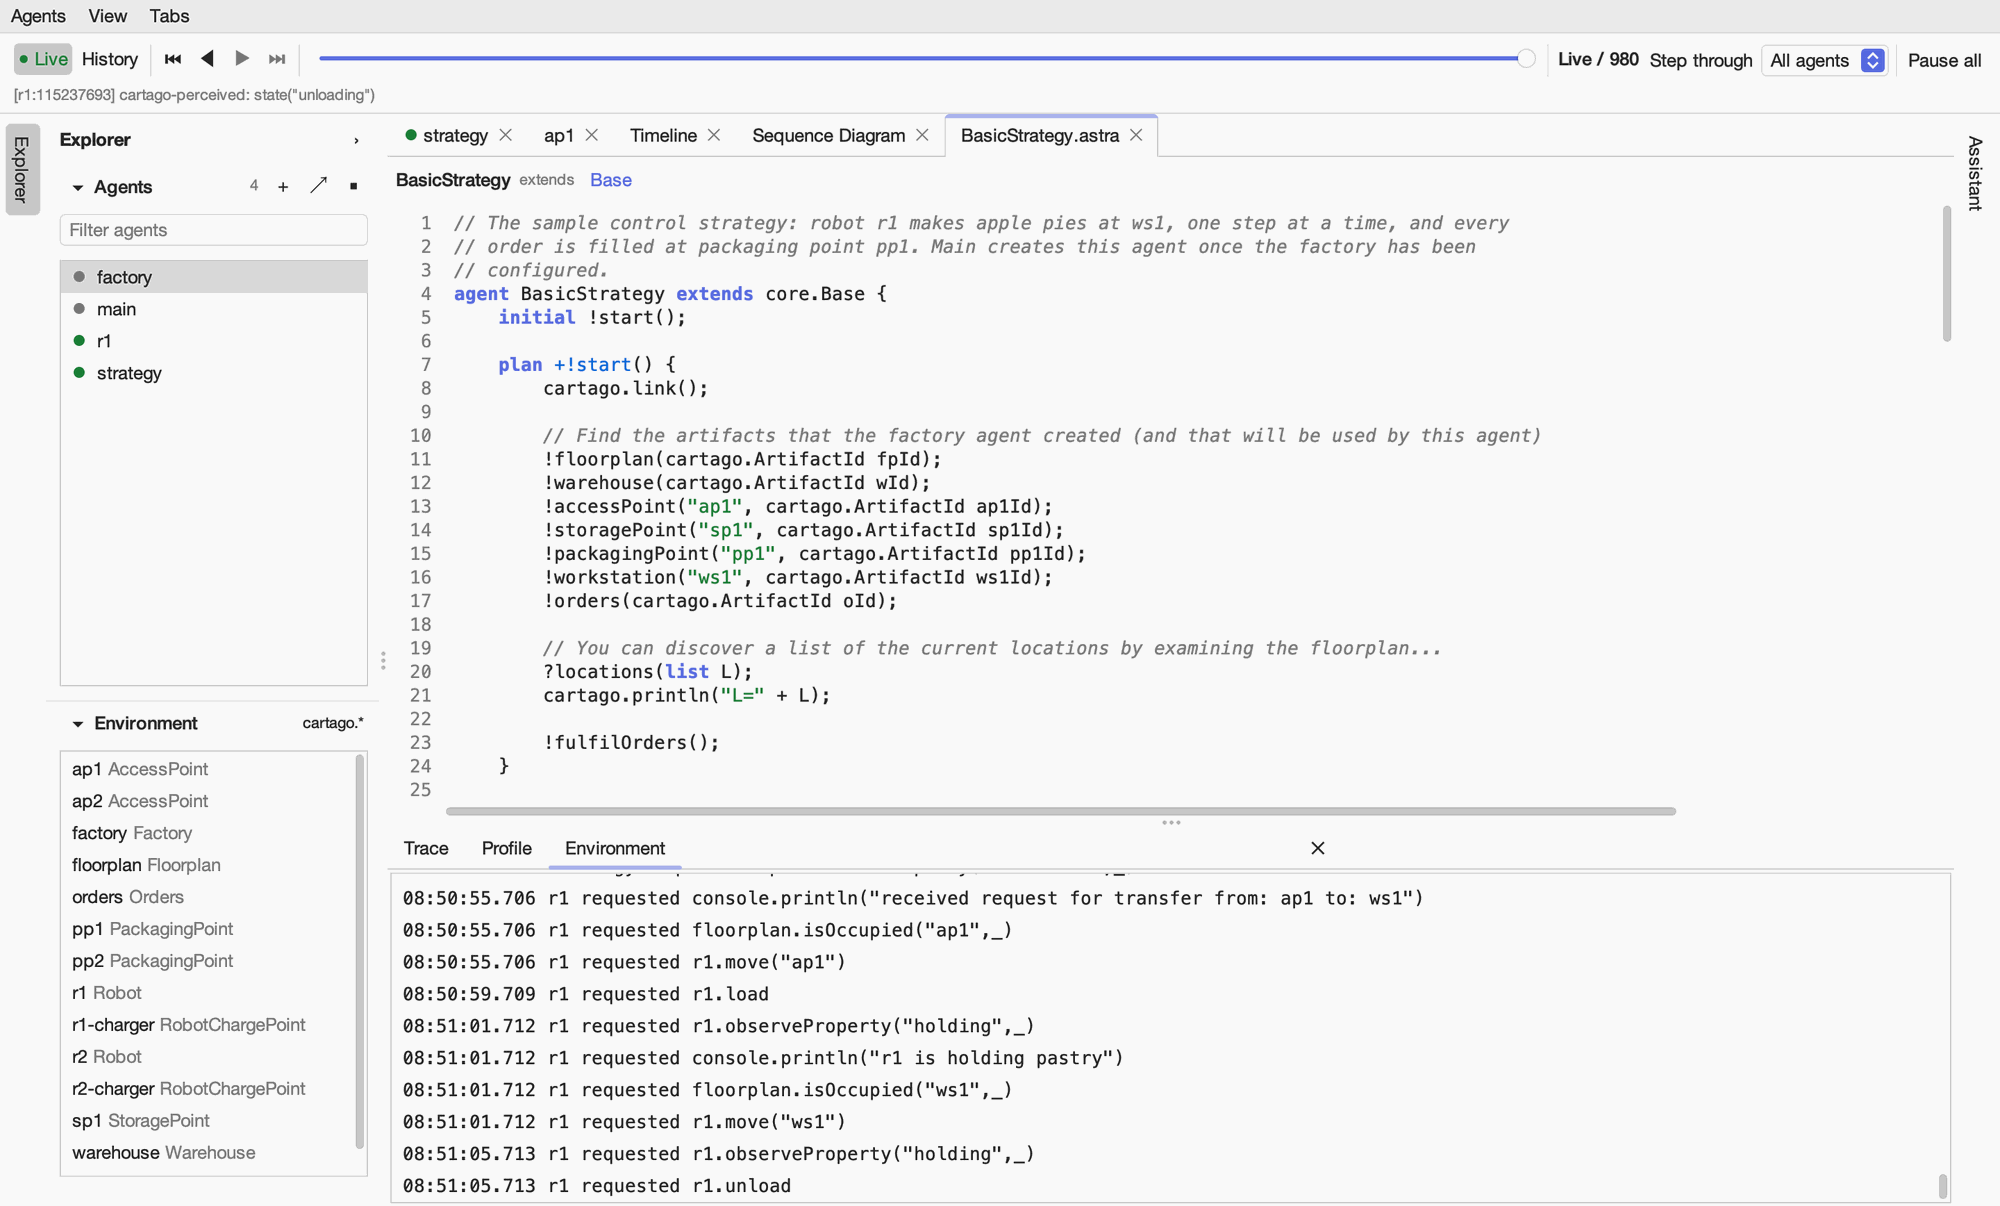Step forward one event
This screenshot has height=1206, width=2000.
click(x=242, y=59)
